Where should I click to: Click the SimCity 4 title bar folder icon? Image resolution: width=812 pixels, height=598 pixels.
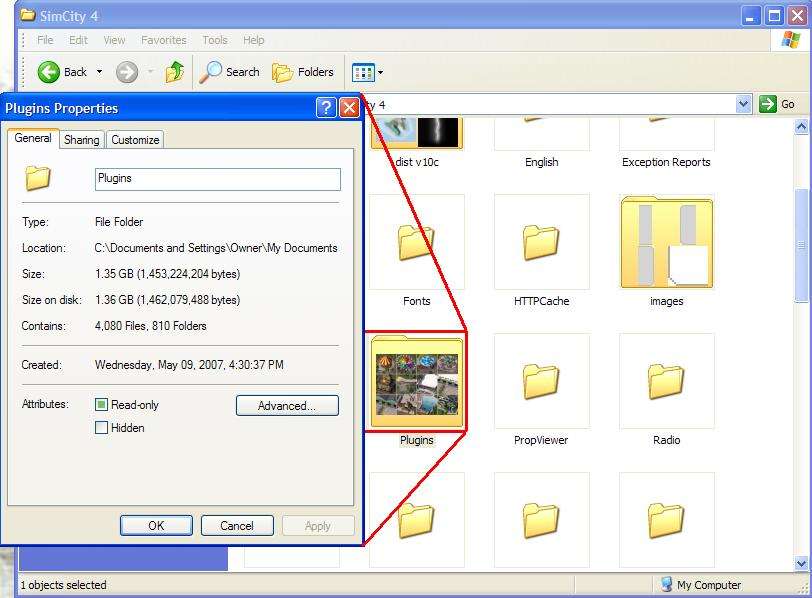27,15
